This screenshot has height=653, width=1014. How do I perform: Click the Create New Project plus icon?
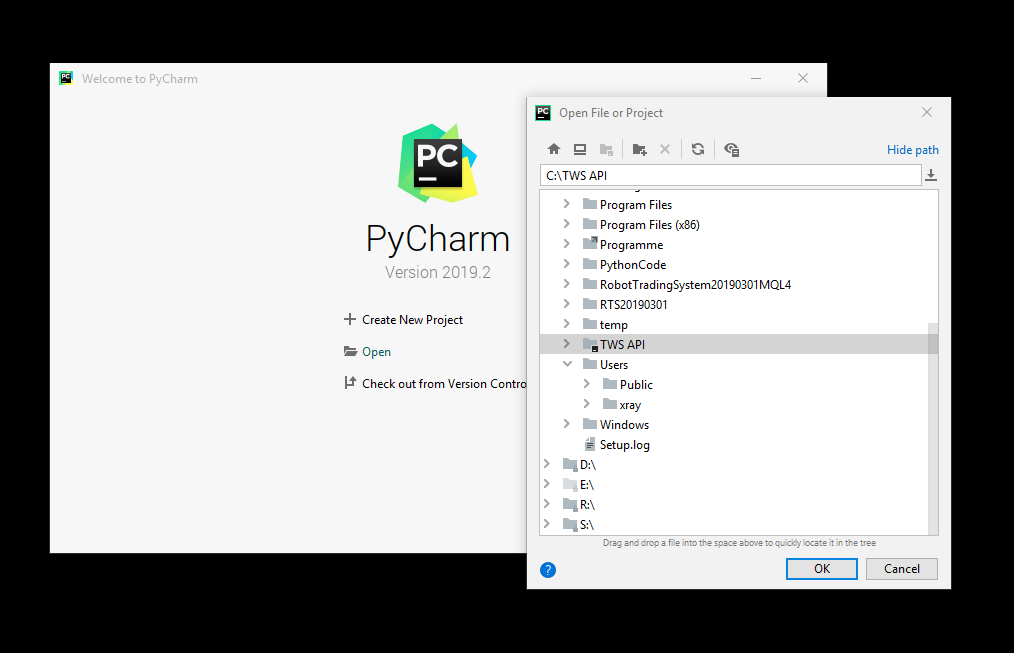point(350,319)
